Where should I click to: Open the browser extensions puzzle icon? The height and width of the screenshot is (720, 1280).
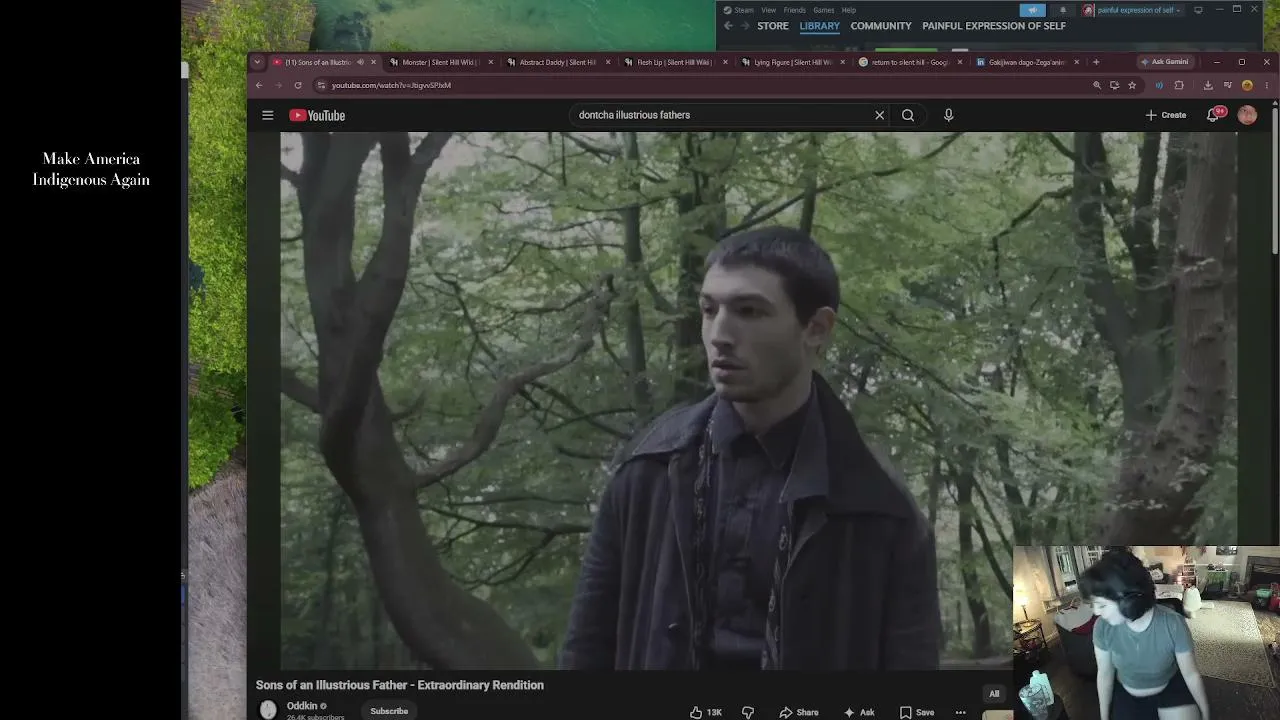pos(1179,85)
